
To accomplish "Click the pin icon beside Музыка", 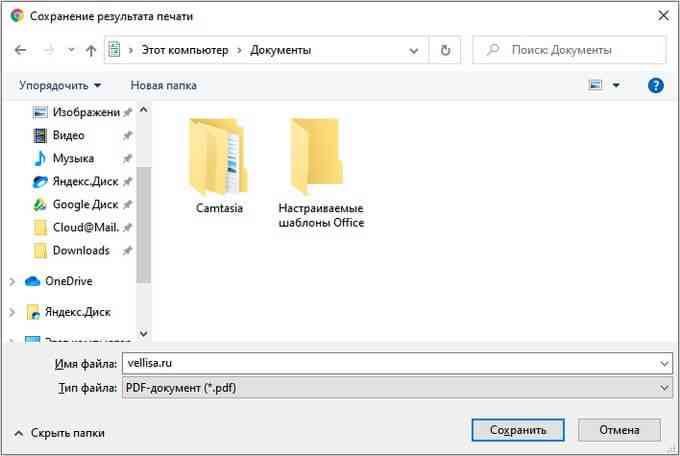I will (x=127, y=159).
